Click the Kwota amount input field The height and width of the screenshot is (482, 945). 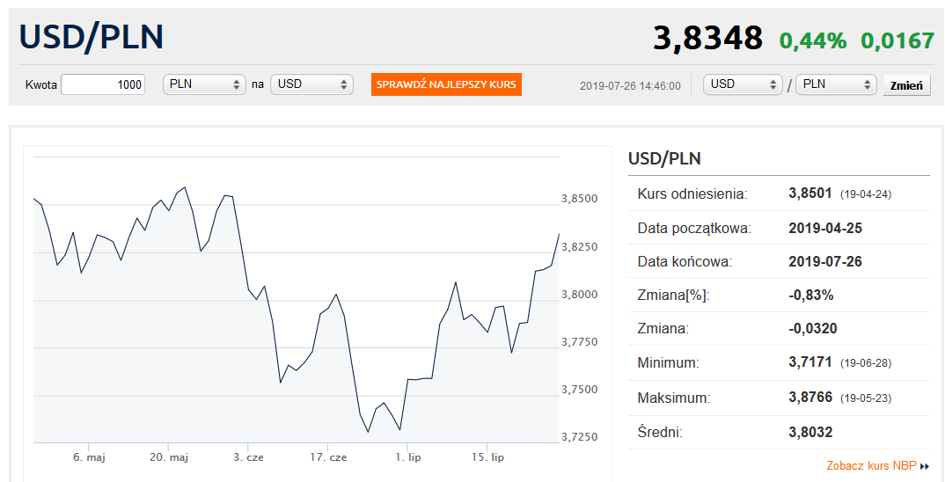click(103, 85)
